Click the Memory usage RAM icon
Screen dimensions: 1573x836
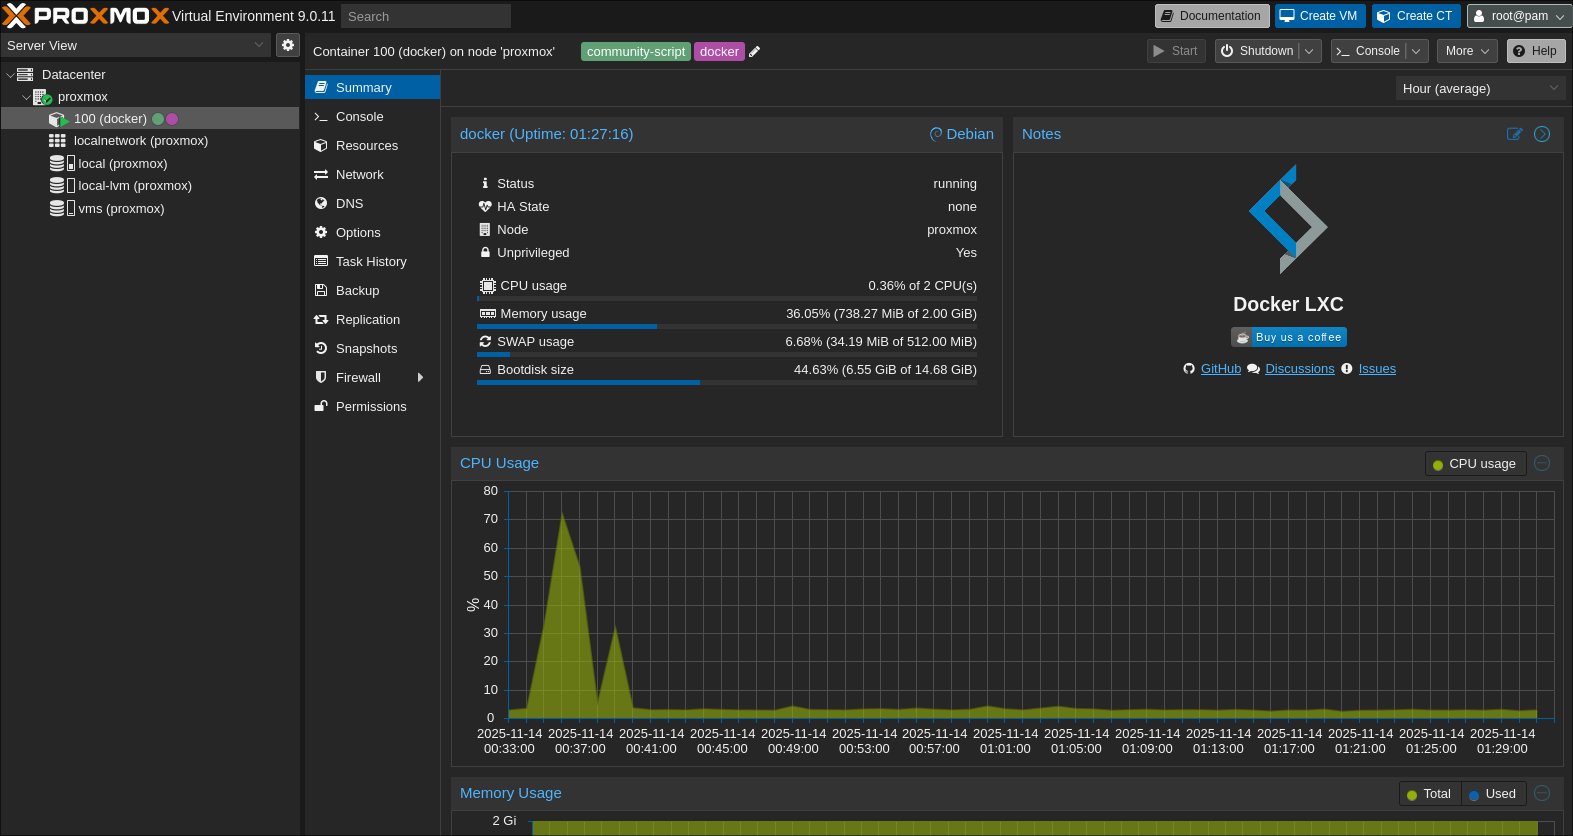point(488,314)
